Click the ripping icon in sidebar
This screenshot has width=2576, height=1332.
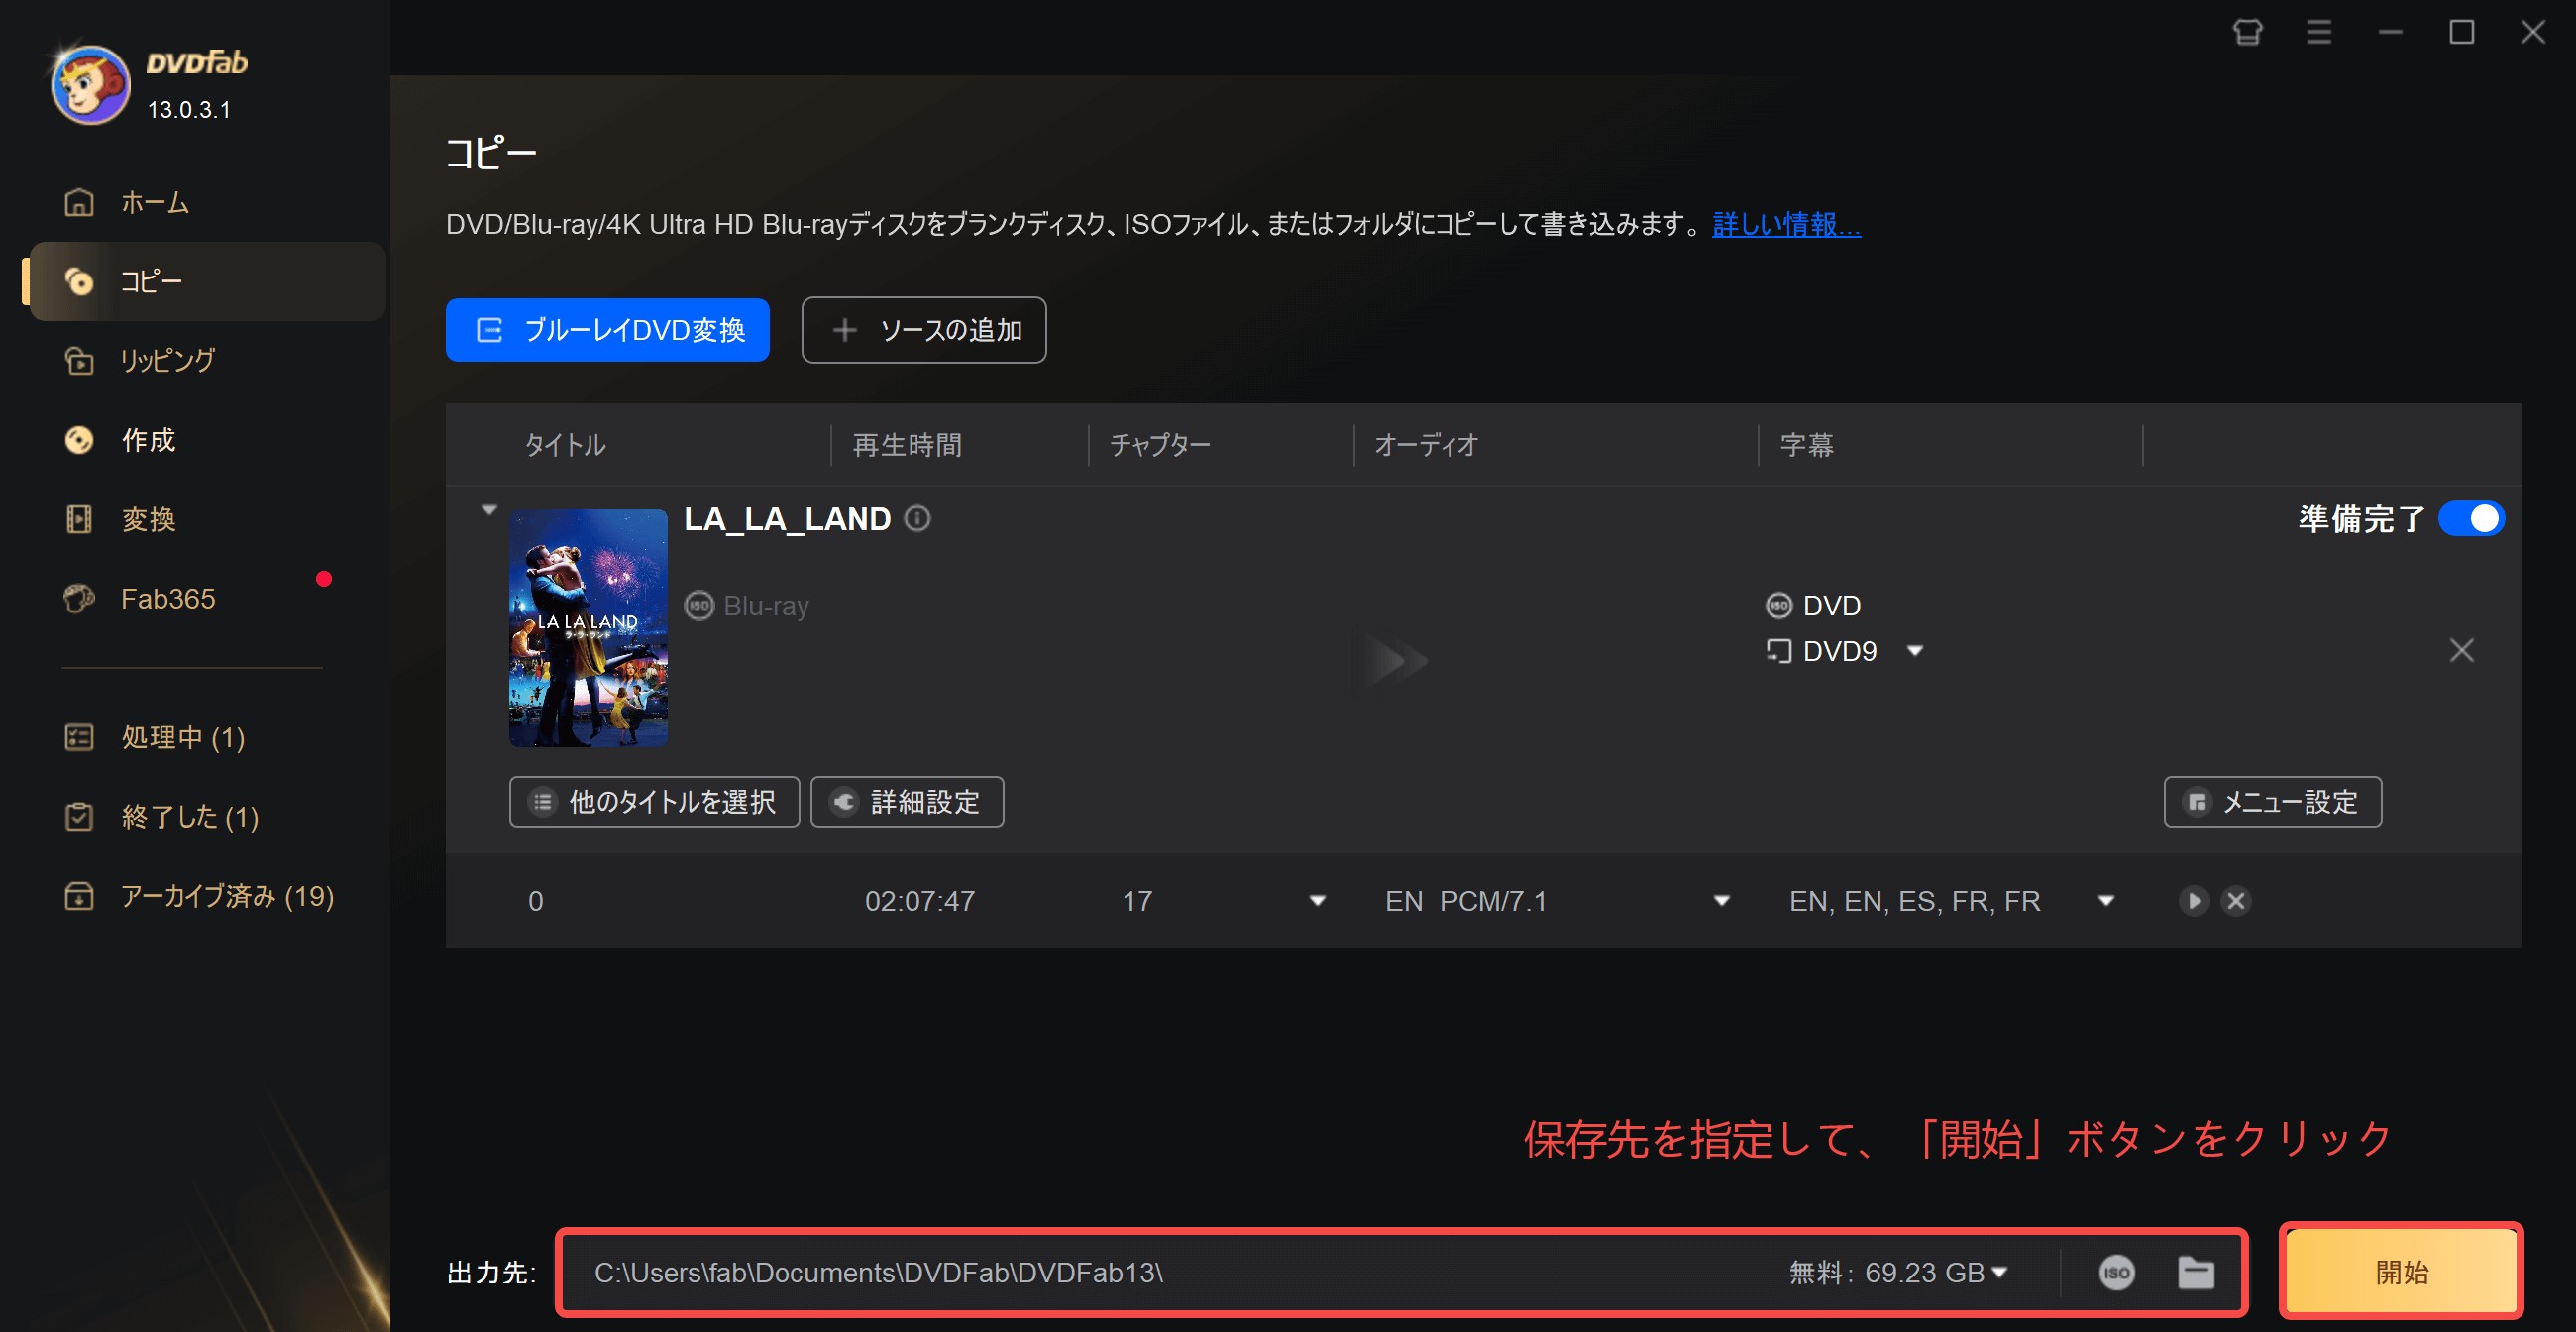pyautogui.click(x=79, y=361)
